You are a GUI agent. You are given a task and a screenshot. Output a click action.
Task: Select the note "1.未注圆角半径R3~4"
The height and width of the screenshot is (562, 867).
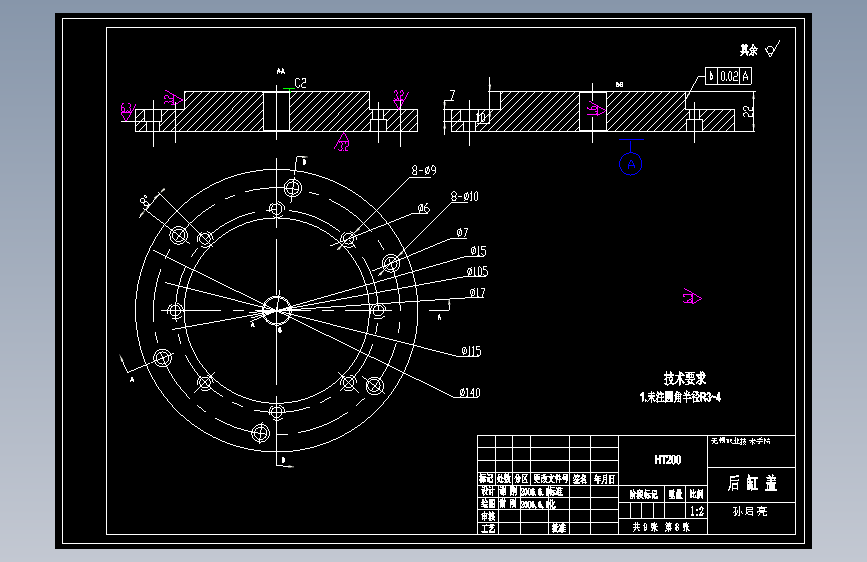click(680, 397)
